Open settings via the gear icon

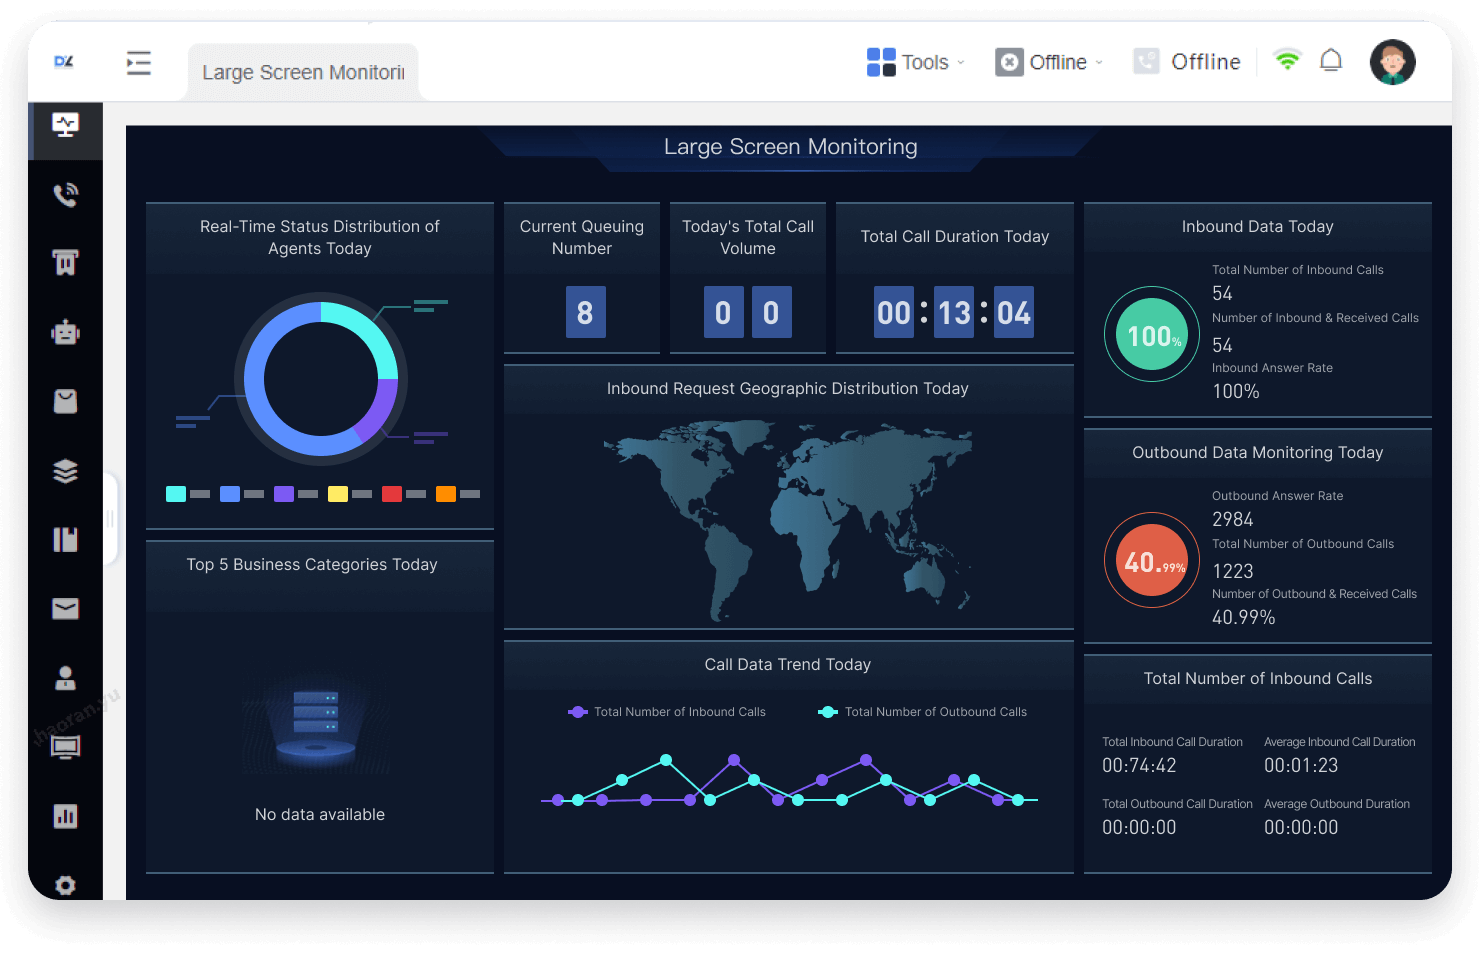click(x=65, y=885)
